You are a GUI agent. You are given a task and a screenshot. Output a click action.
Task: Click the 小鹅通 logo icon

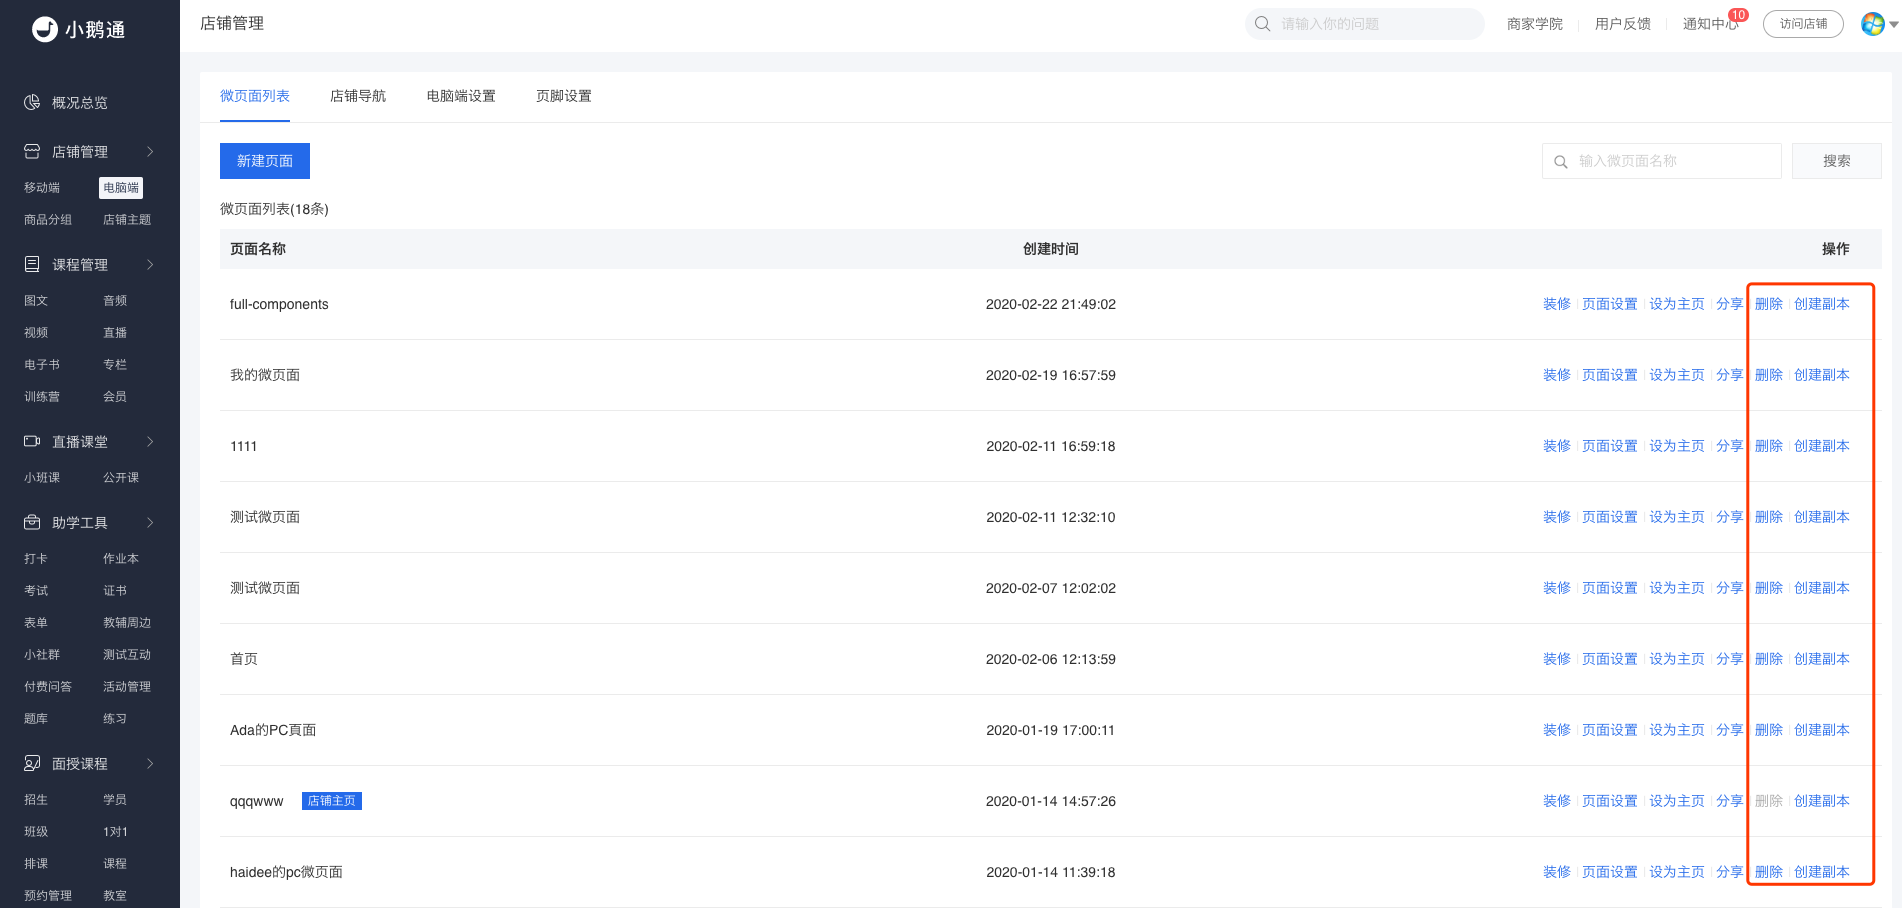[44, 29]
